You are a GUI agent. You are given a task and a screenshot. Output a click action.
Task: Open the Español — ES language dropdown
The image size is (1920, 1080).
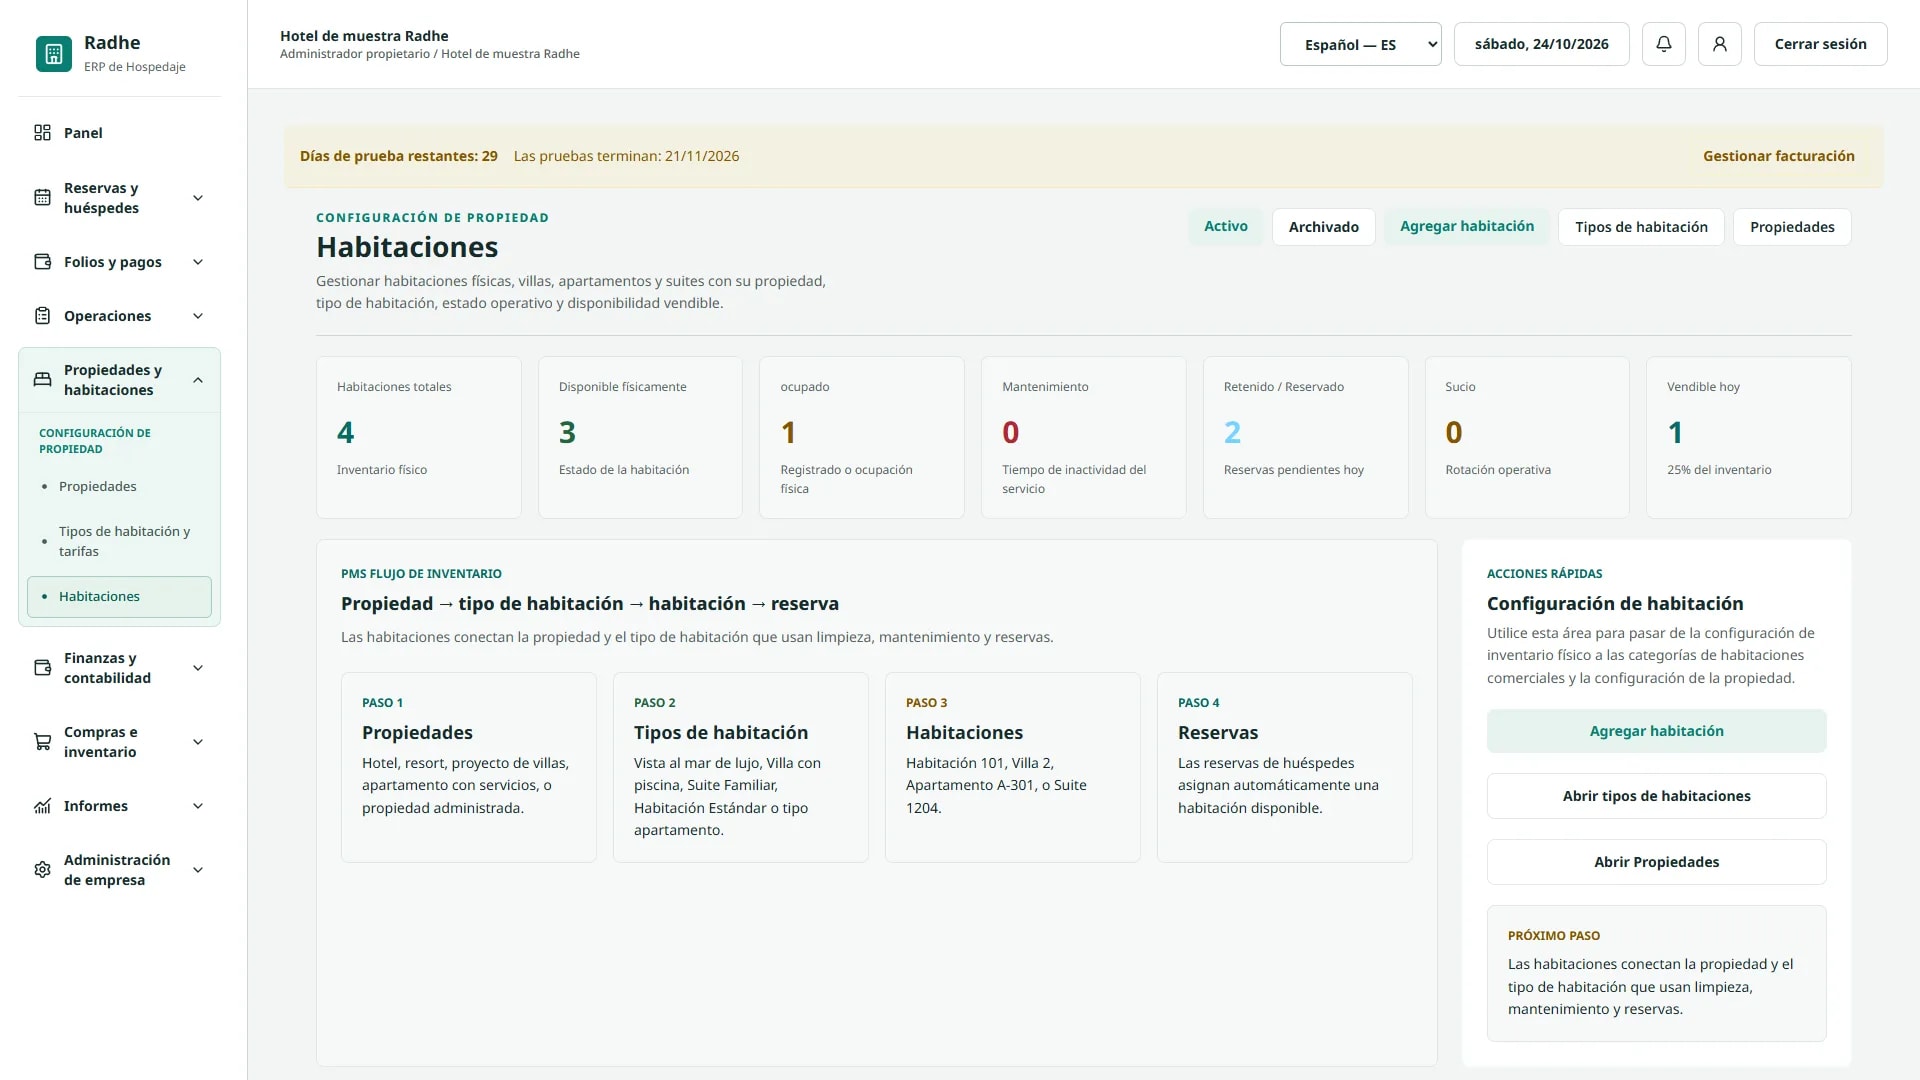(x=1360, y=44)
